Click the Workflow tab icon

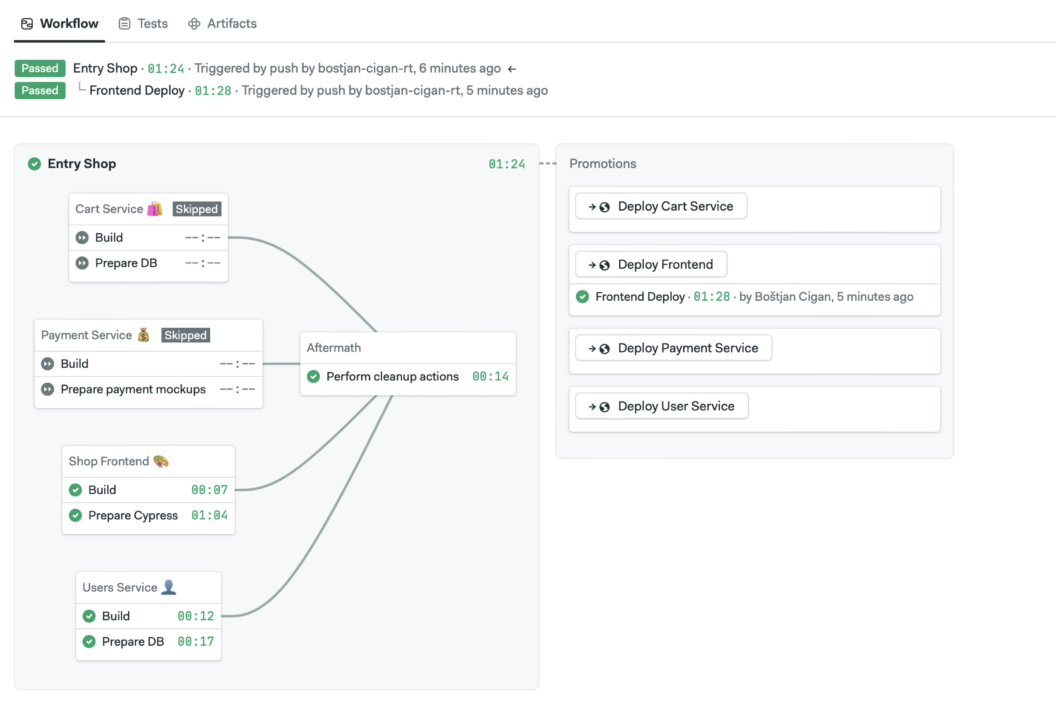pyautogui.click(x=26, y=23)
